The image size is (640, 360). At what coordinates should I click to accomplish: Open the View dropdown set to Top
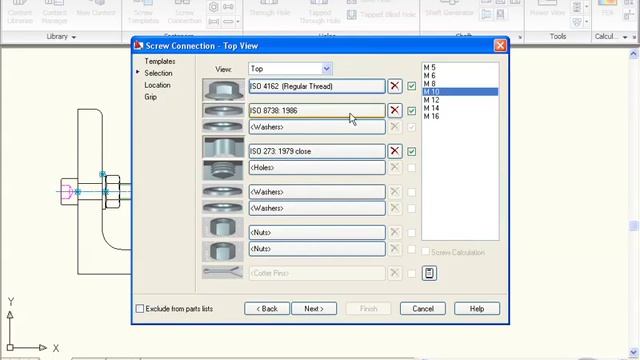(290, 69)
